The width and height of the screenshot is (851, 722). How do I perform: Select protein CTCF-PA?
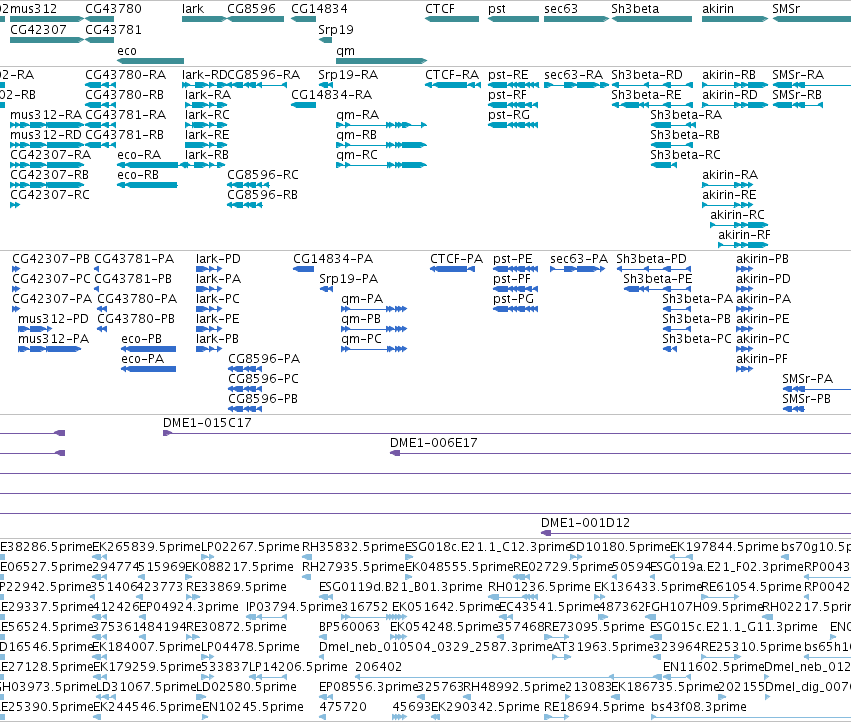(x=456, y=259)
